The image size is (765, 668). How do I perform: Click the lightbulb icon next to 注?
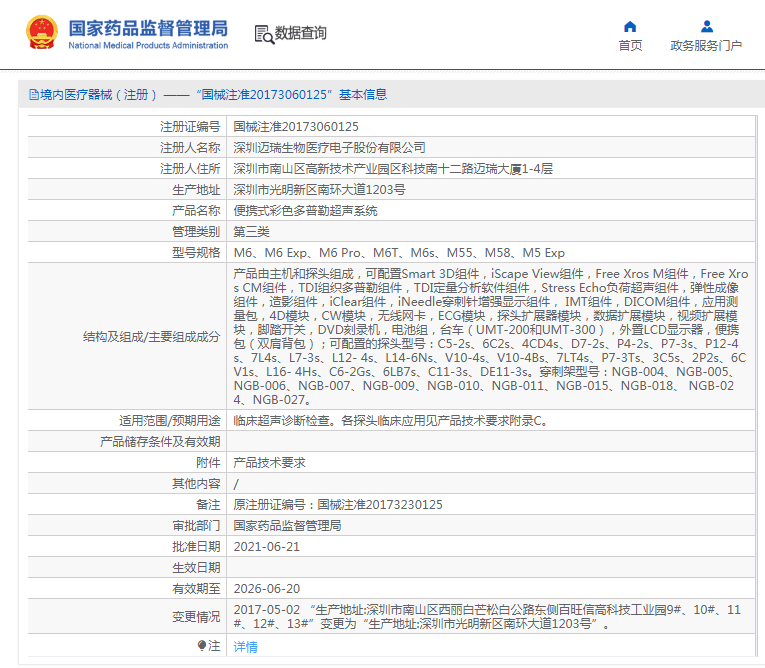pos(201,646)
